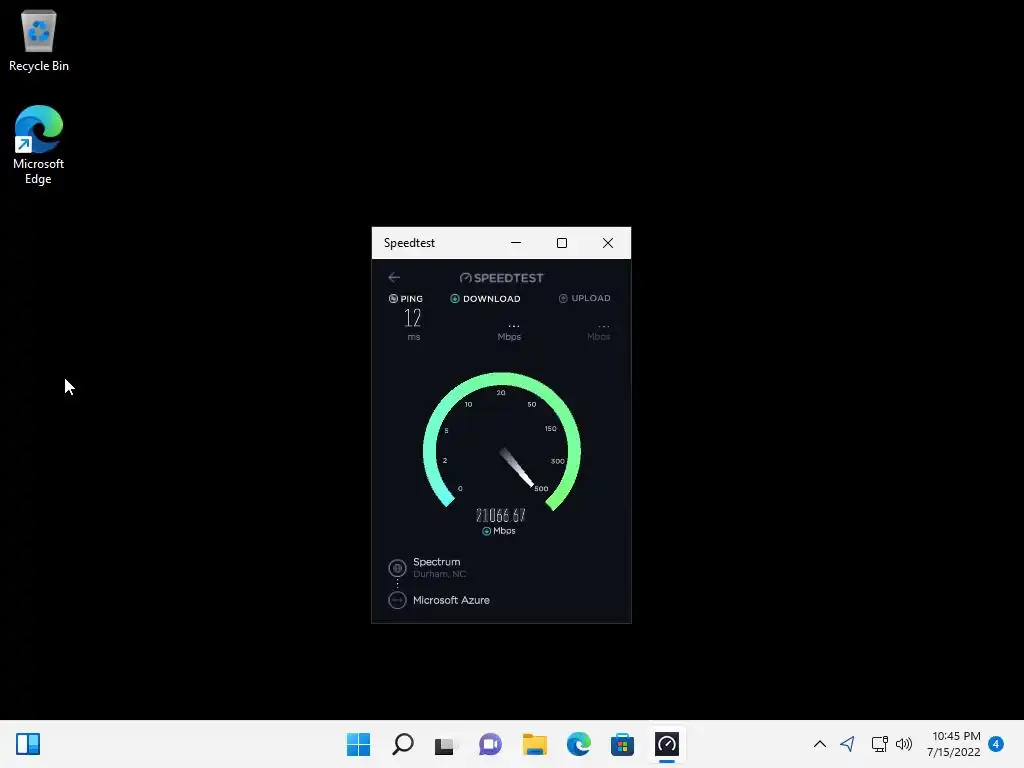The height and width of the screenshot is (768, 1024).
Task: Minimize the Speedtest window
Action: click(516, 243)
